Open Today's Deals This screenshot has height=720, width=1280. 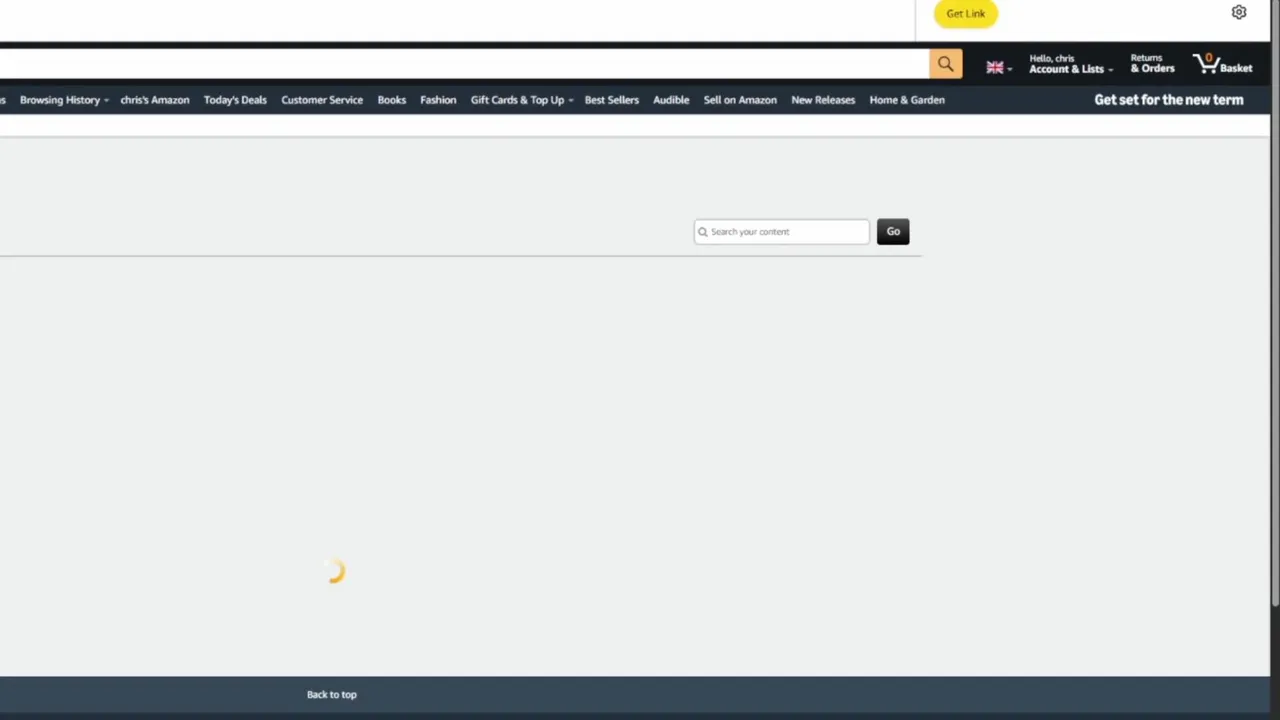[x=235, y=100]
